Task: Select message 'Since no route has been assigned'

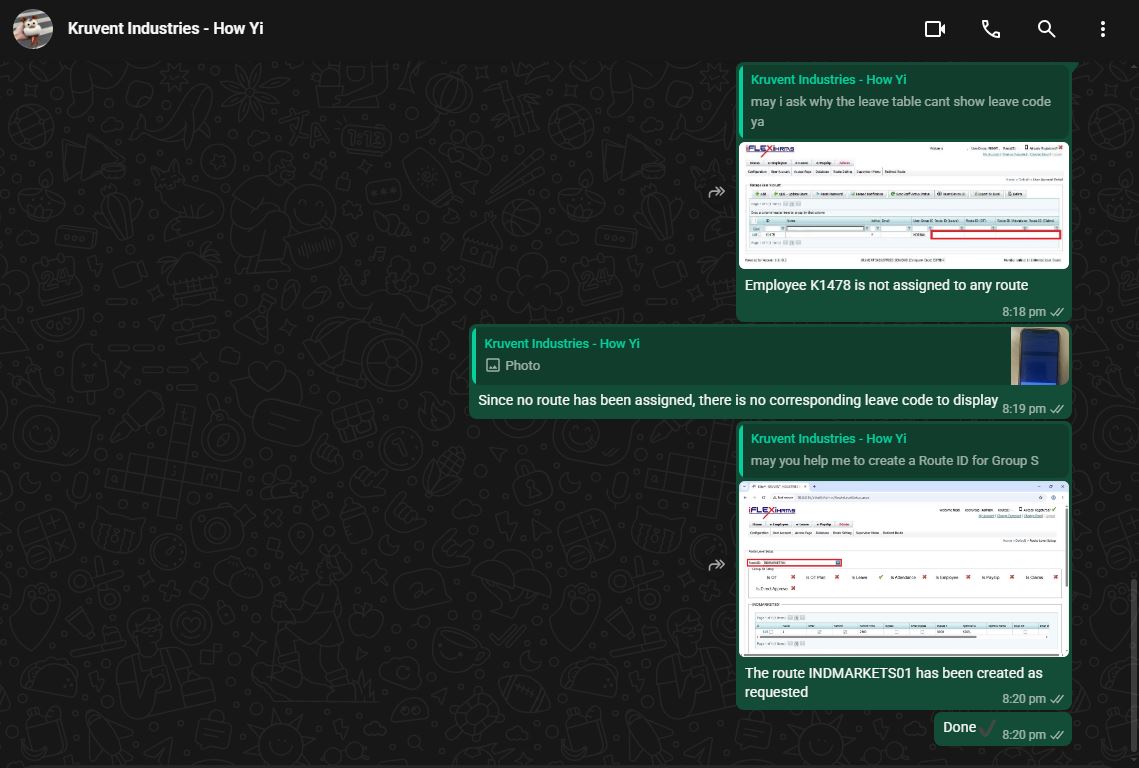Action: pyautogui.click(x=738, y=400)
